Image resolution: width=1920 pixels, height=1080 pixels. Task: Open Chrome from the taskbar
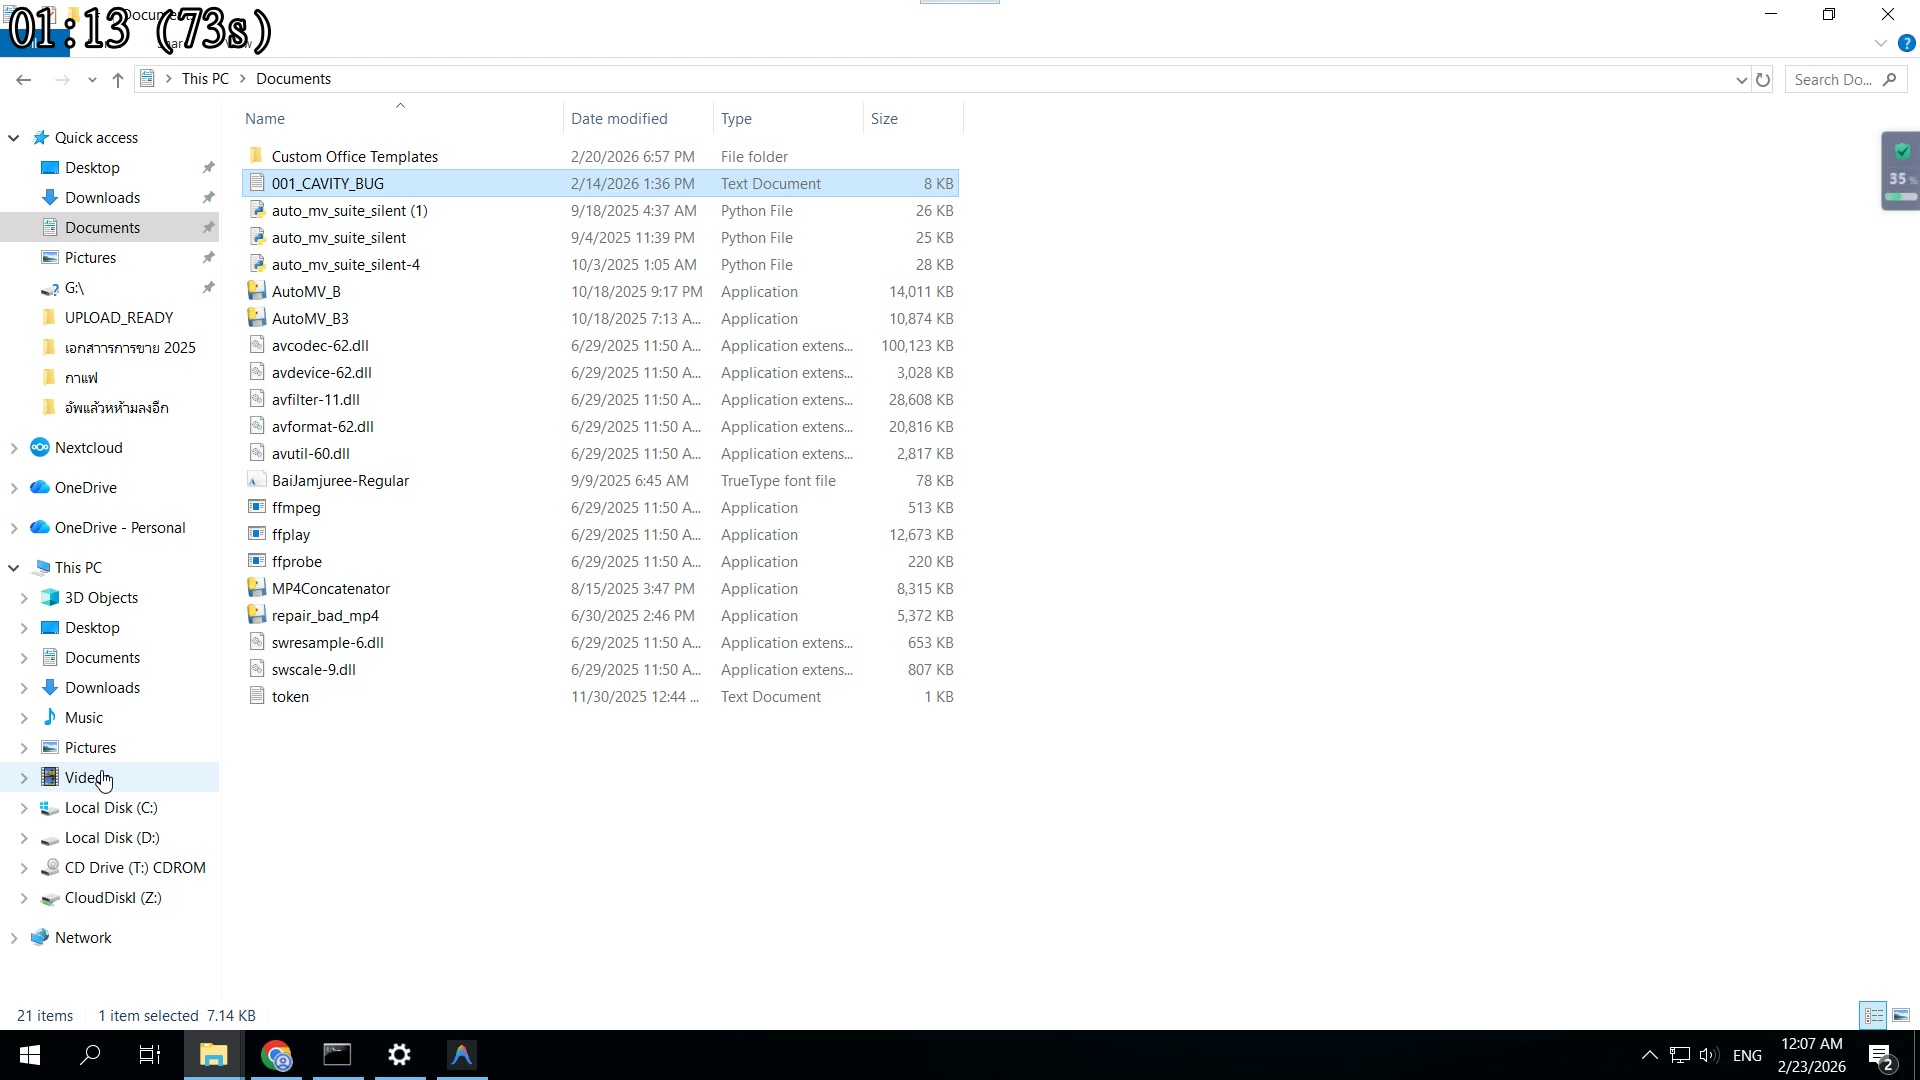[x=276, y=1055]
